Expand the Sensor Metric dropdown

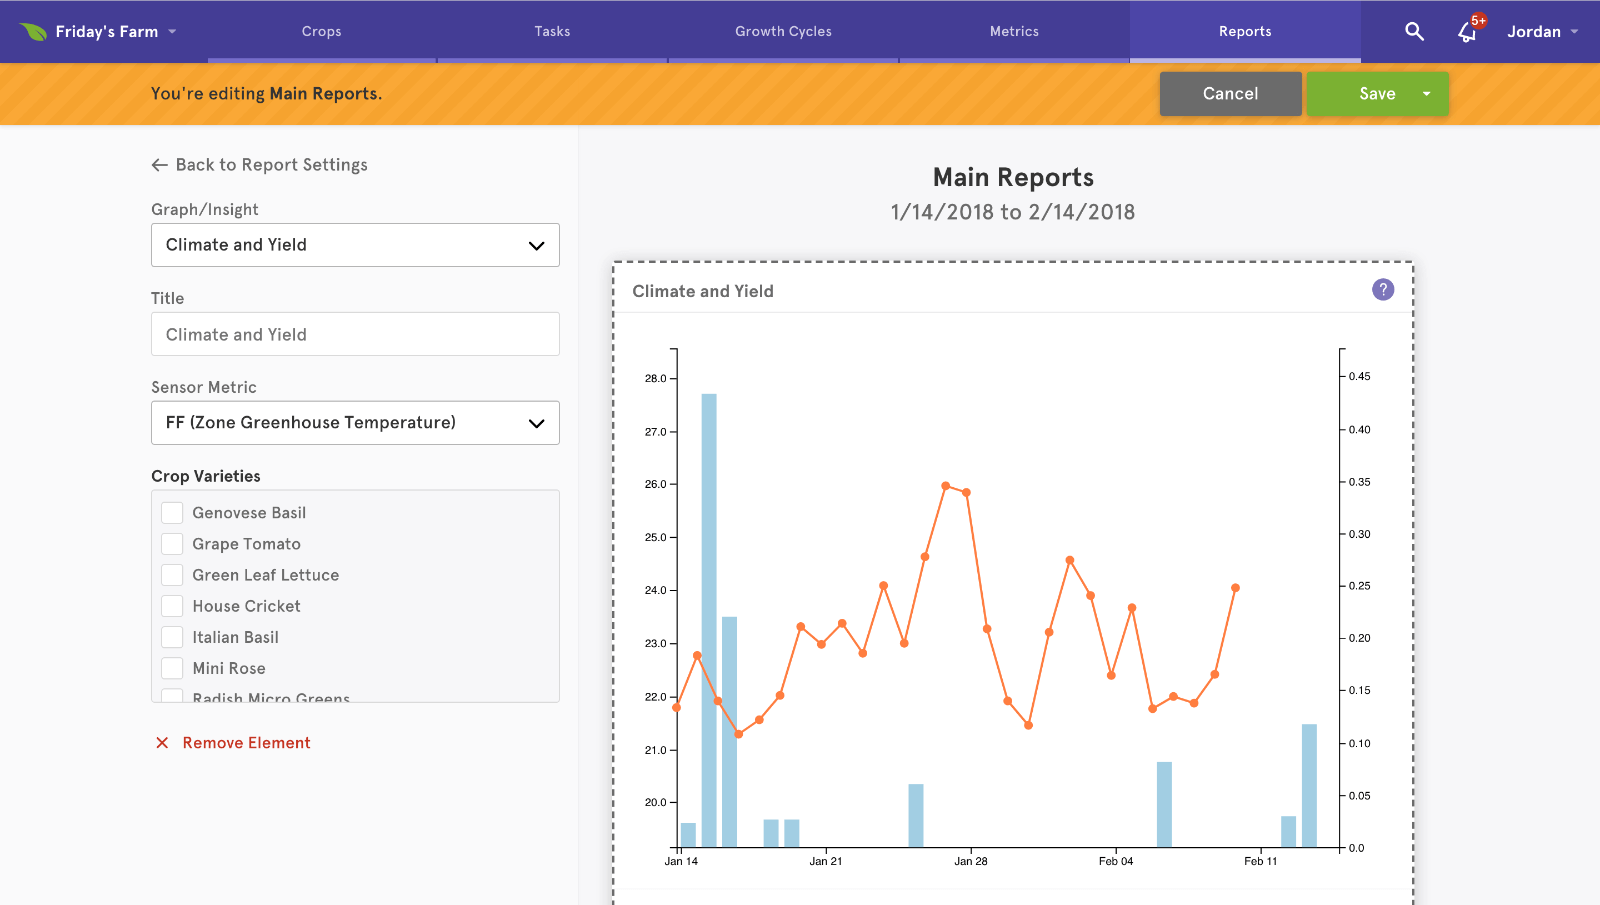click(x=355, y=423)
